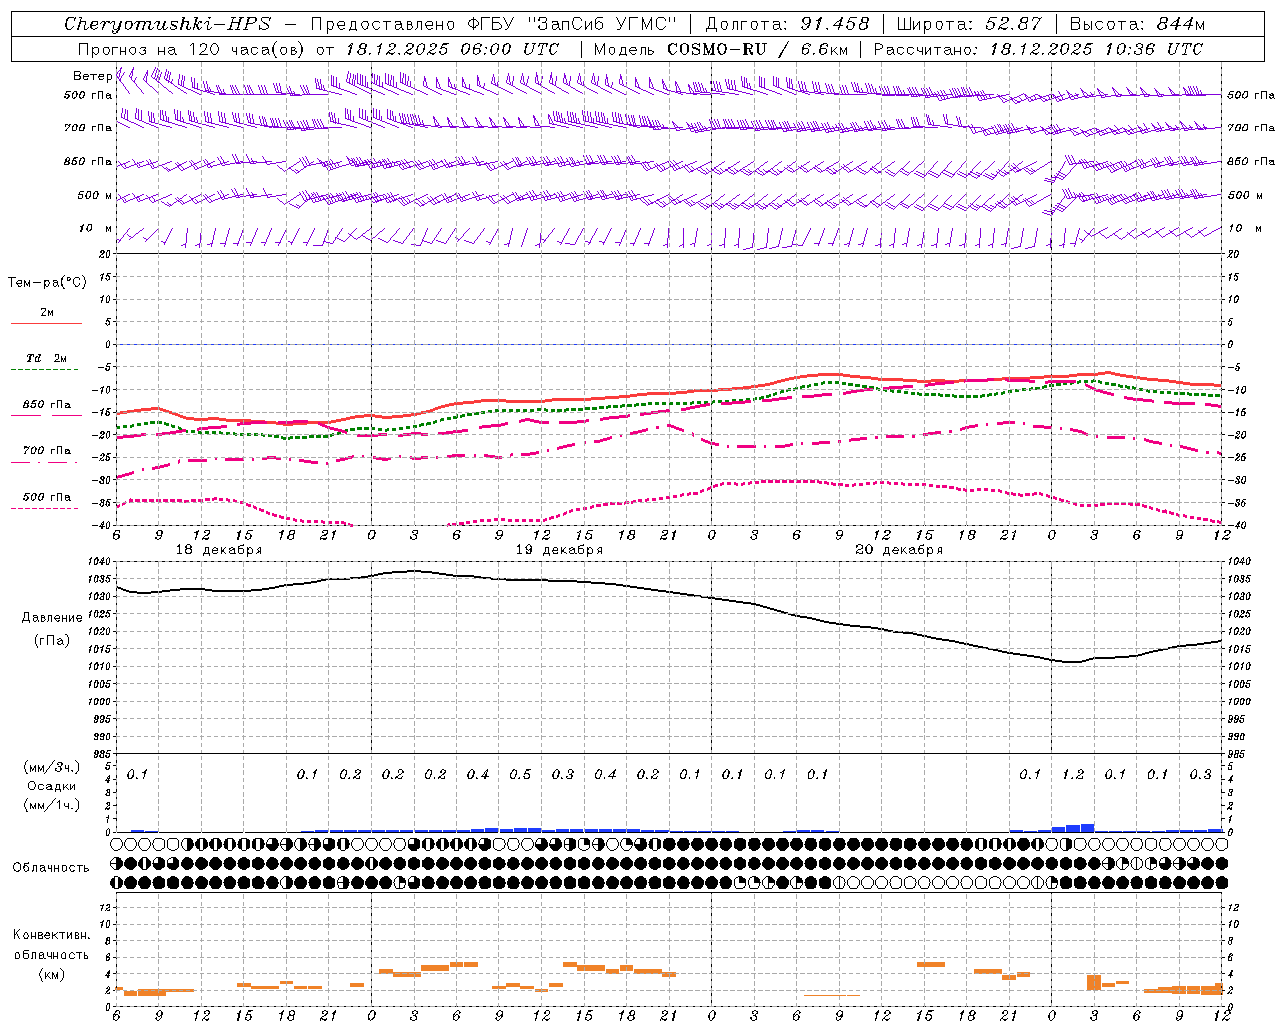Screen dimensions: 1280x1024
Task: Click the precipitation value "0.5"
Action: coord(520,774)
